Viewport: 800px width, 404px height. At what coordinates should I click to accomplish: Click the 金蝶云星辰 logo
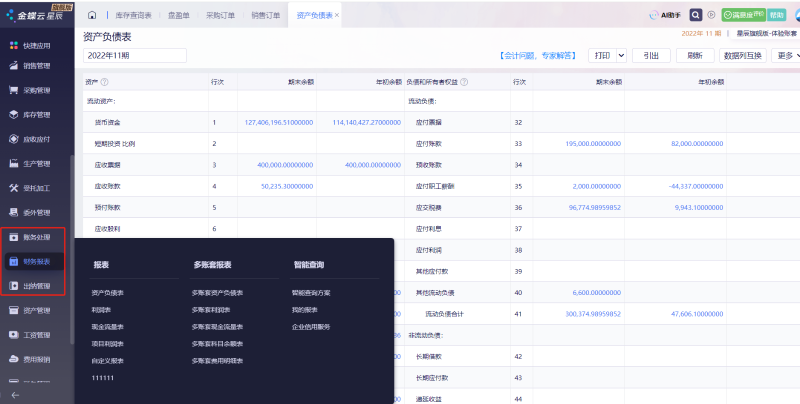(x=35, y=15)
